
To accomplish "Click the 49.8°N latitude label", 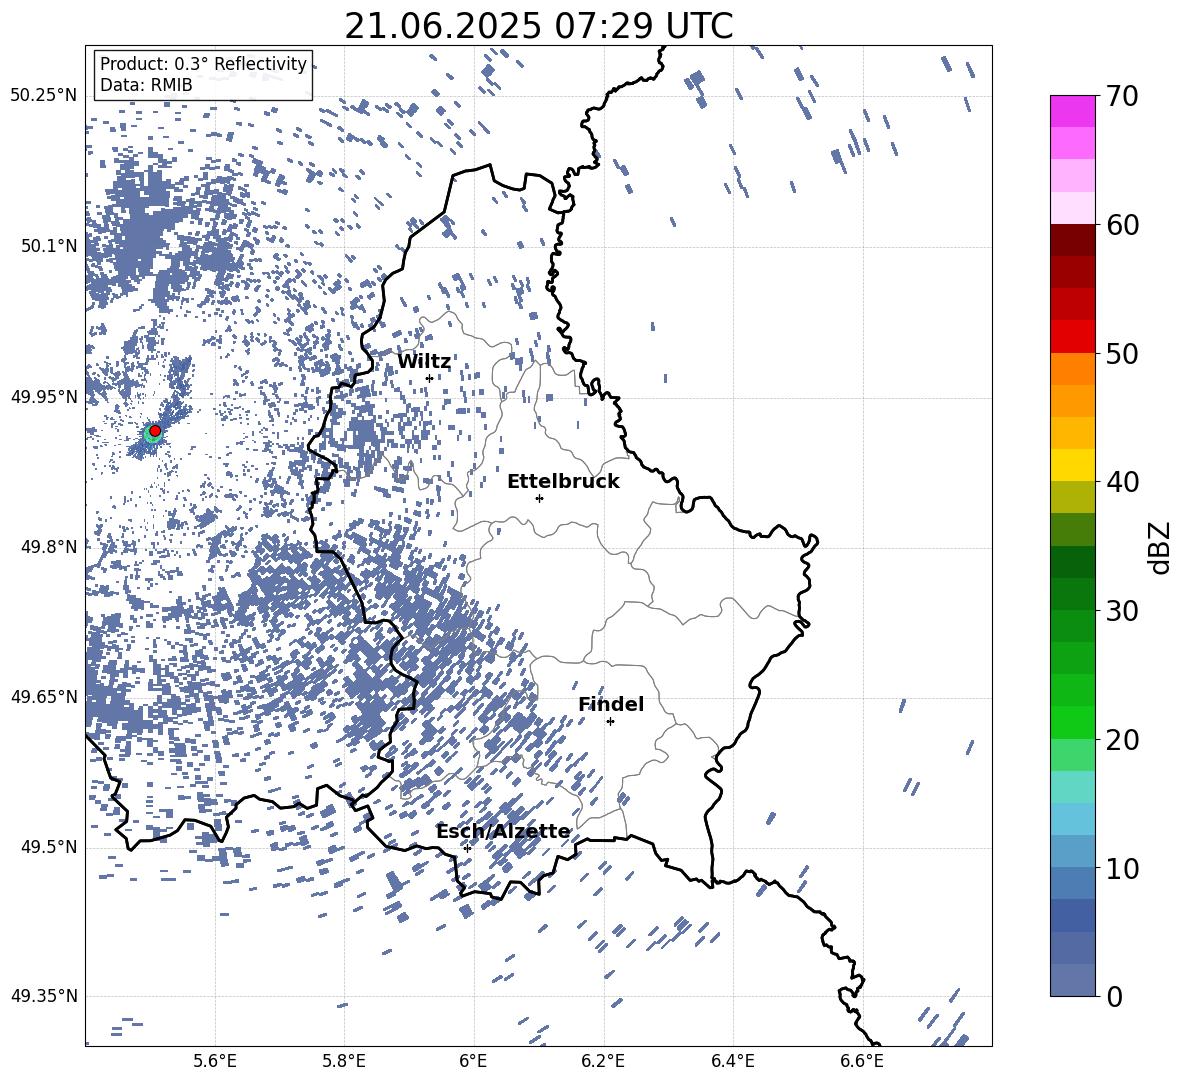I will click(x=49, y=547).
